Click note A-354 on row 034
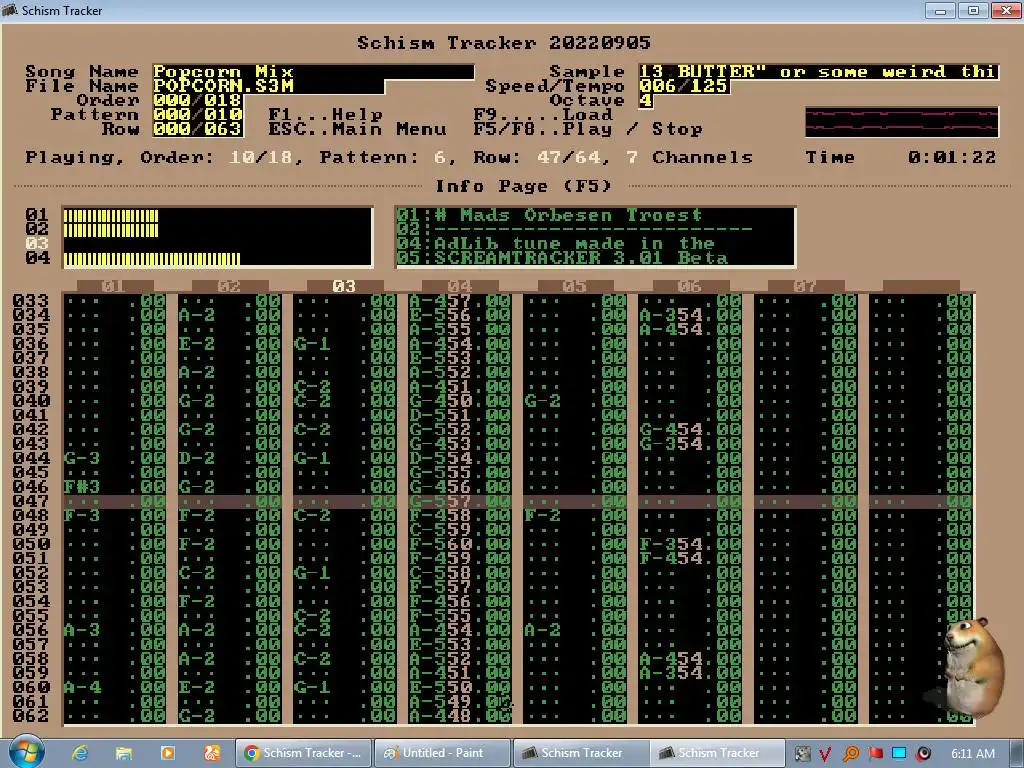 click(671, 315)
